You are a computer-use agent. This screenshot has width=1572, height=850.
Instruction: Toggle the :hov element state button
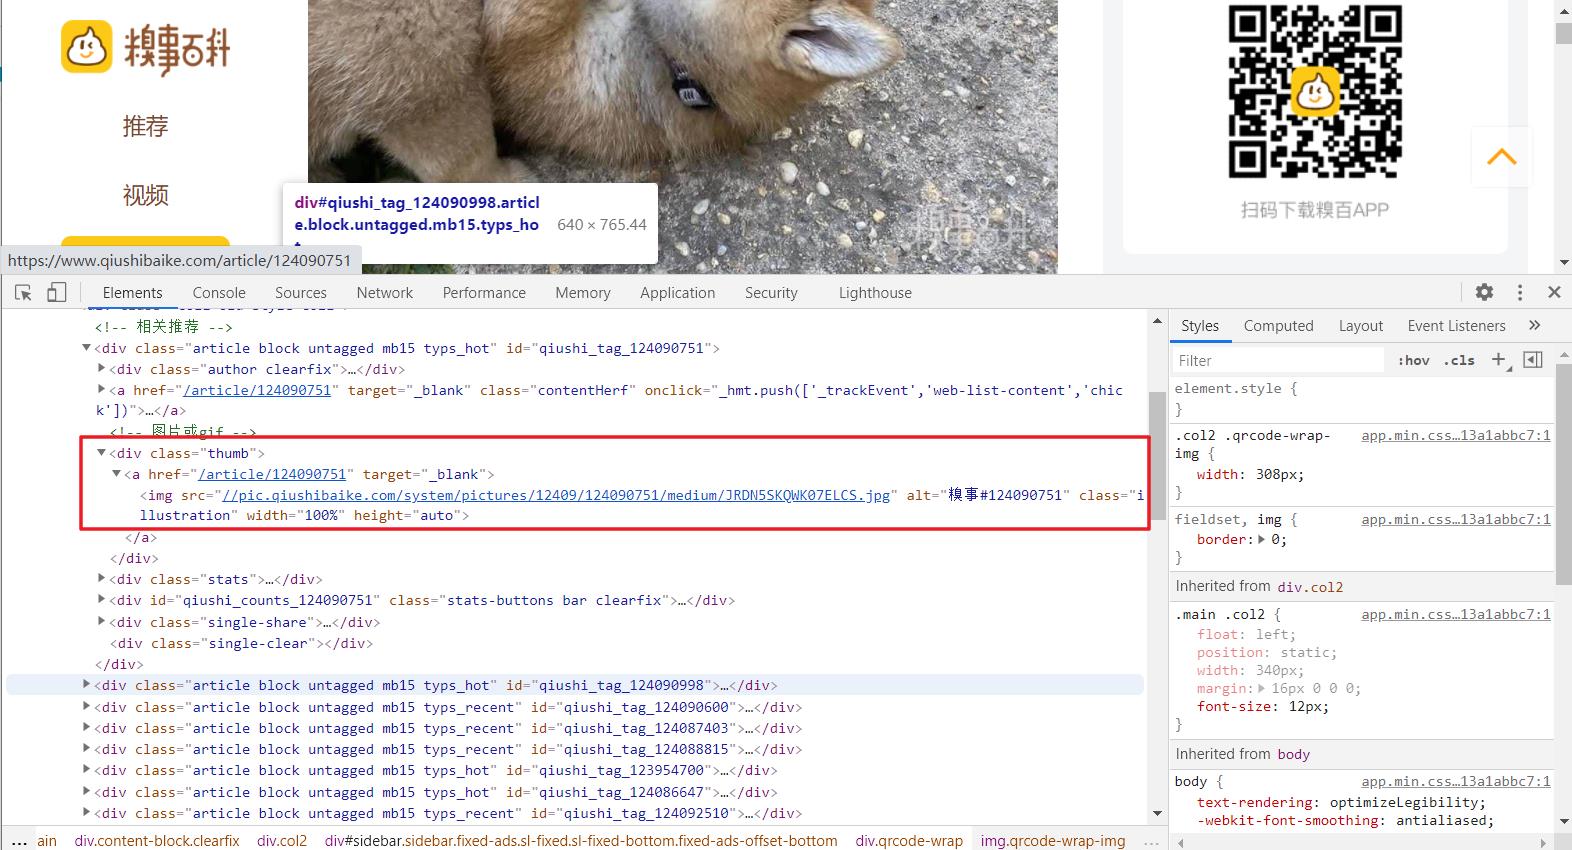(1414, 360)
